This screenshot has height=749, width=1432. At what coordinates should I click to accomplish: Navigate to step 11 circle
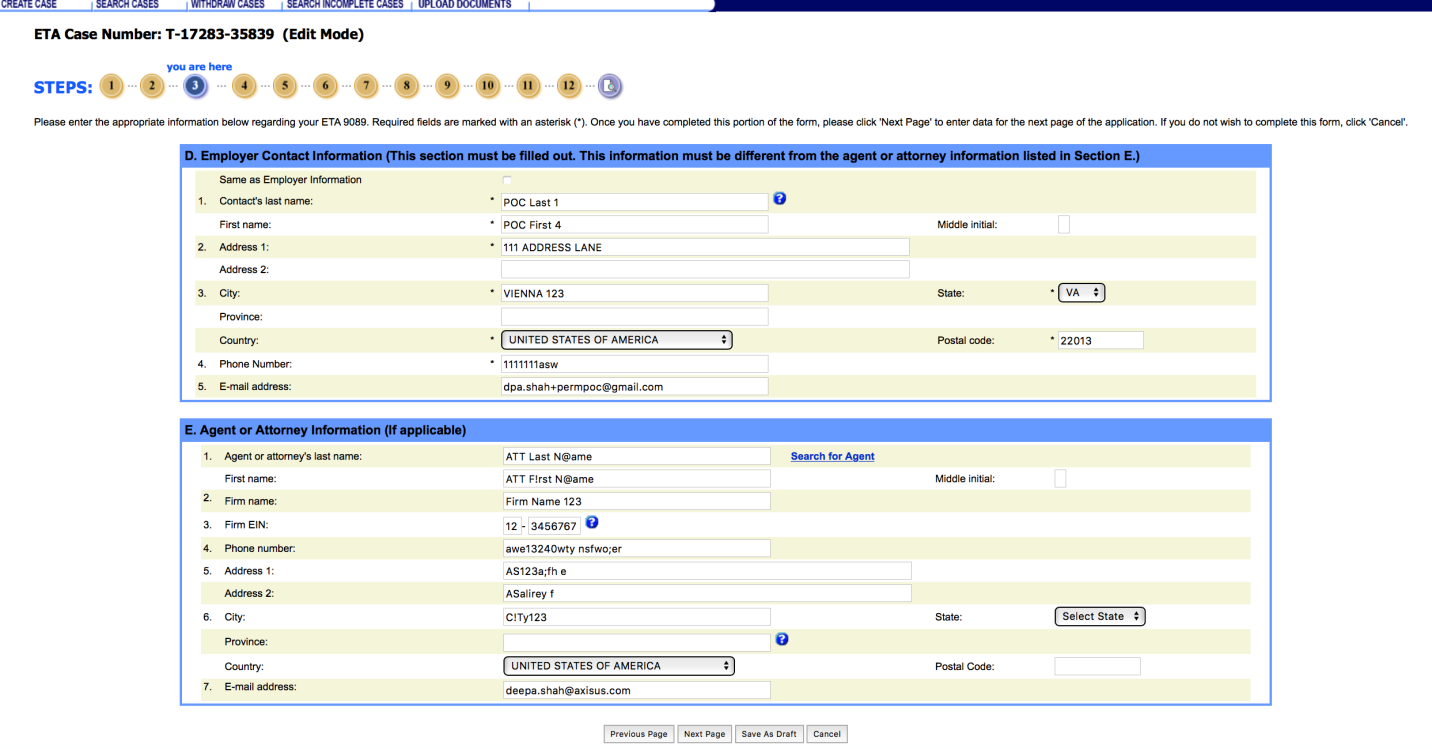[x=528, y=86]
